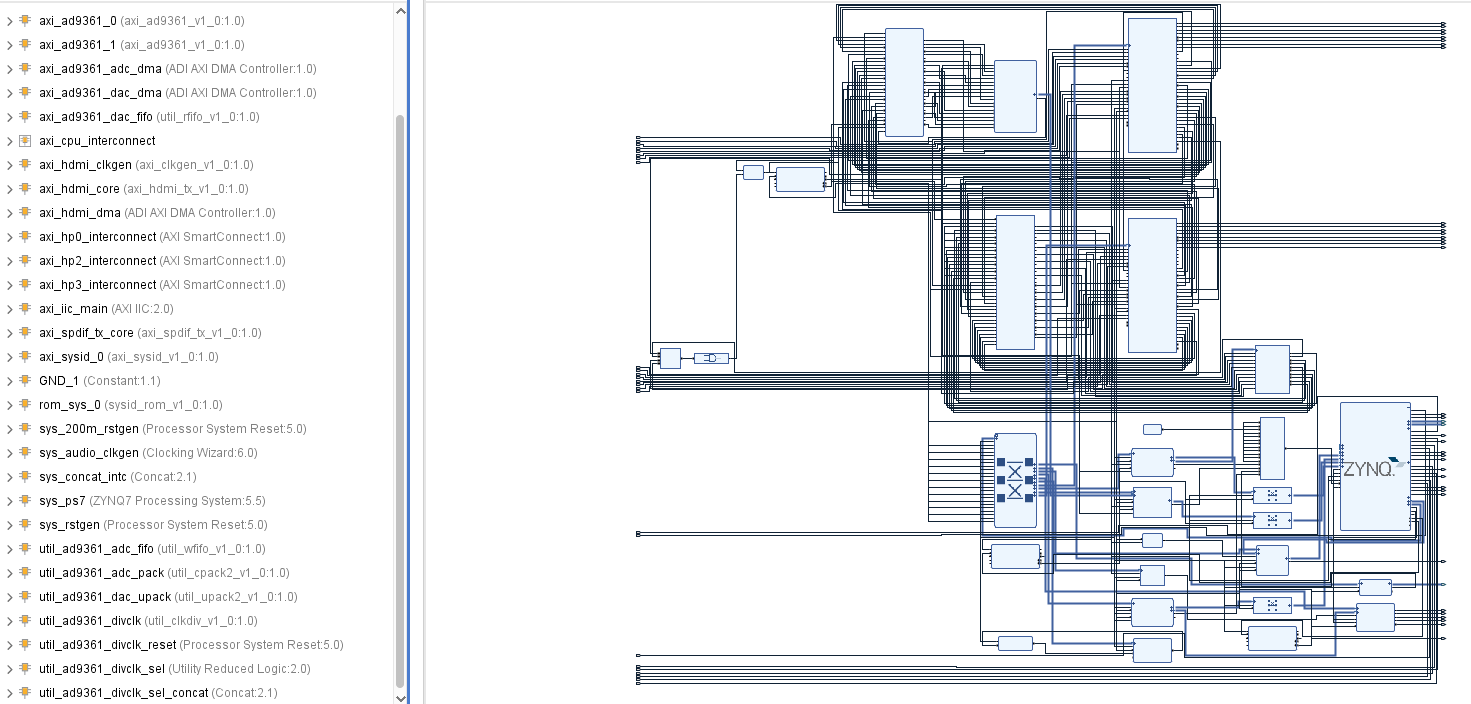Image resolution: width=1471 pixels, height=704 pixels.
Task: Expand the axi_ad9361_0 tree node
Action: (8, 20)
